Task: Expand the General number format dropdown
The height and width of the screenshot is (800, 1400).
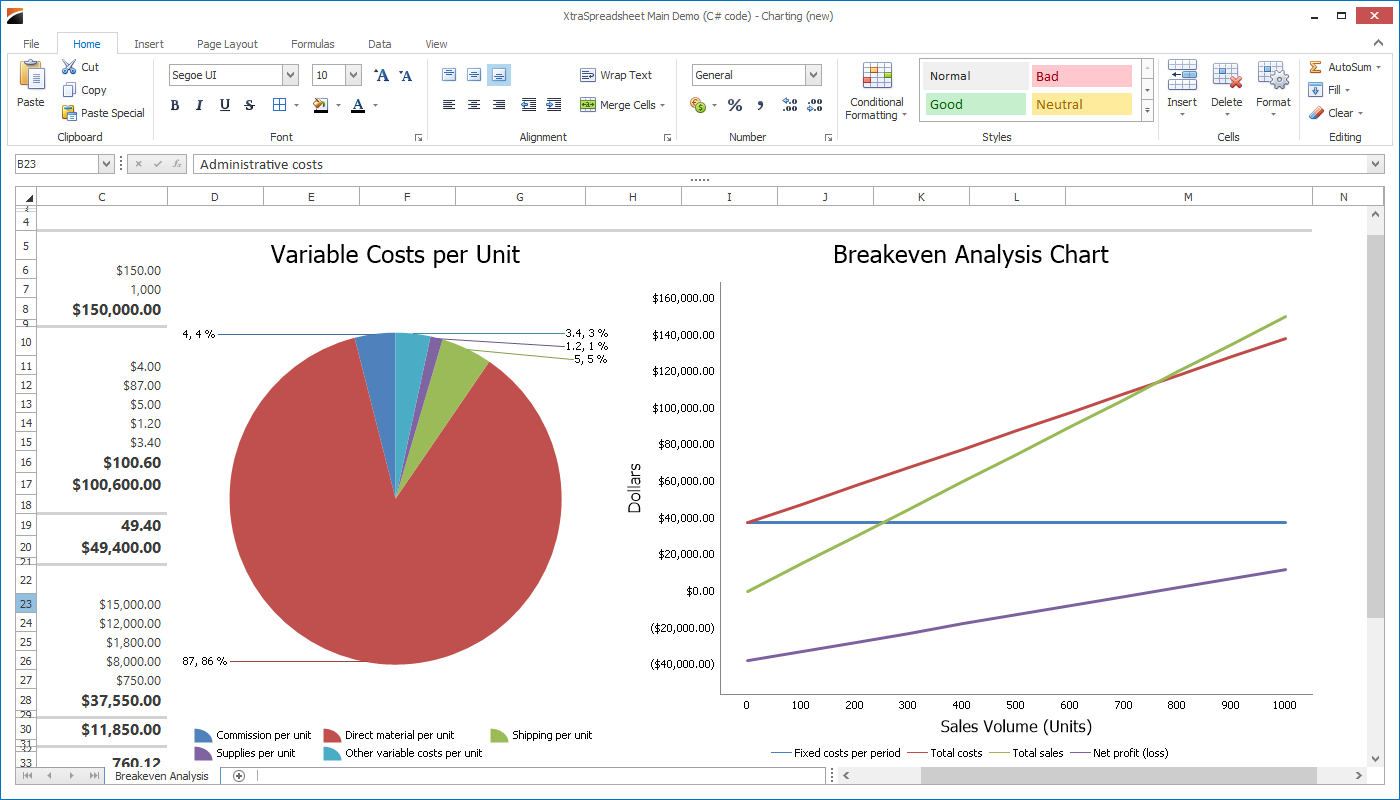Action: [813, 75]
